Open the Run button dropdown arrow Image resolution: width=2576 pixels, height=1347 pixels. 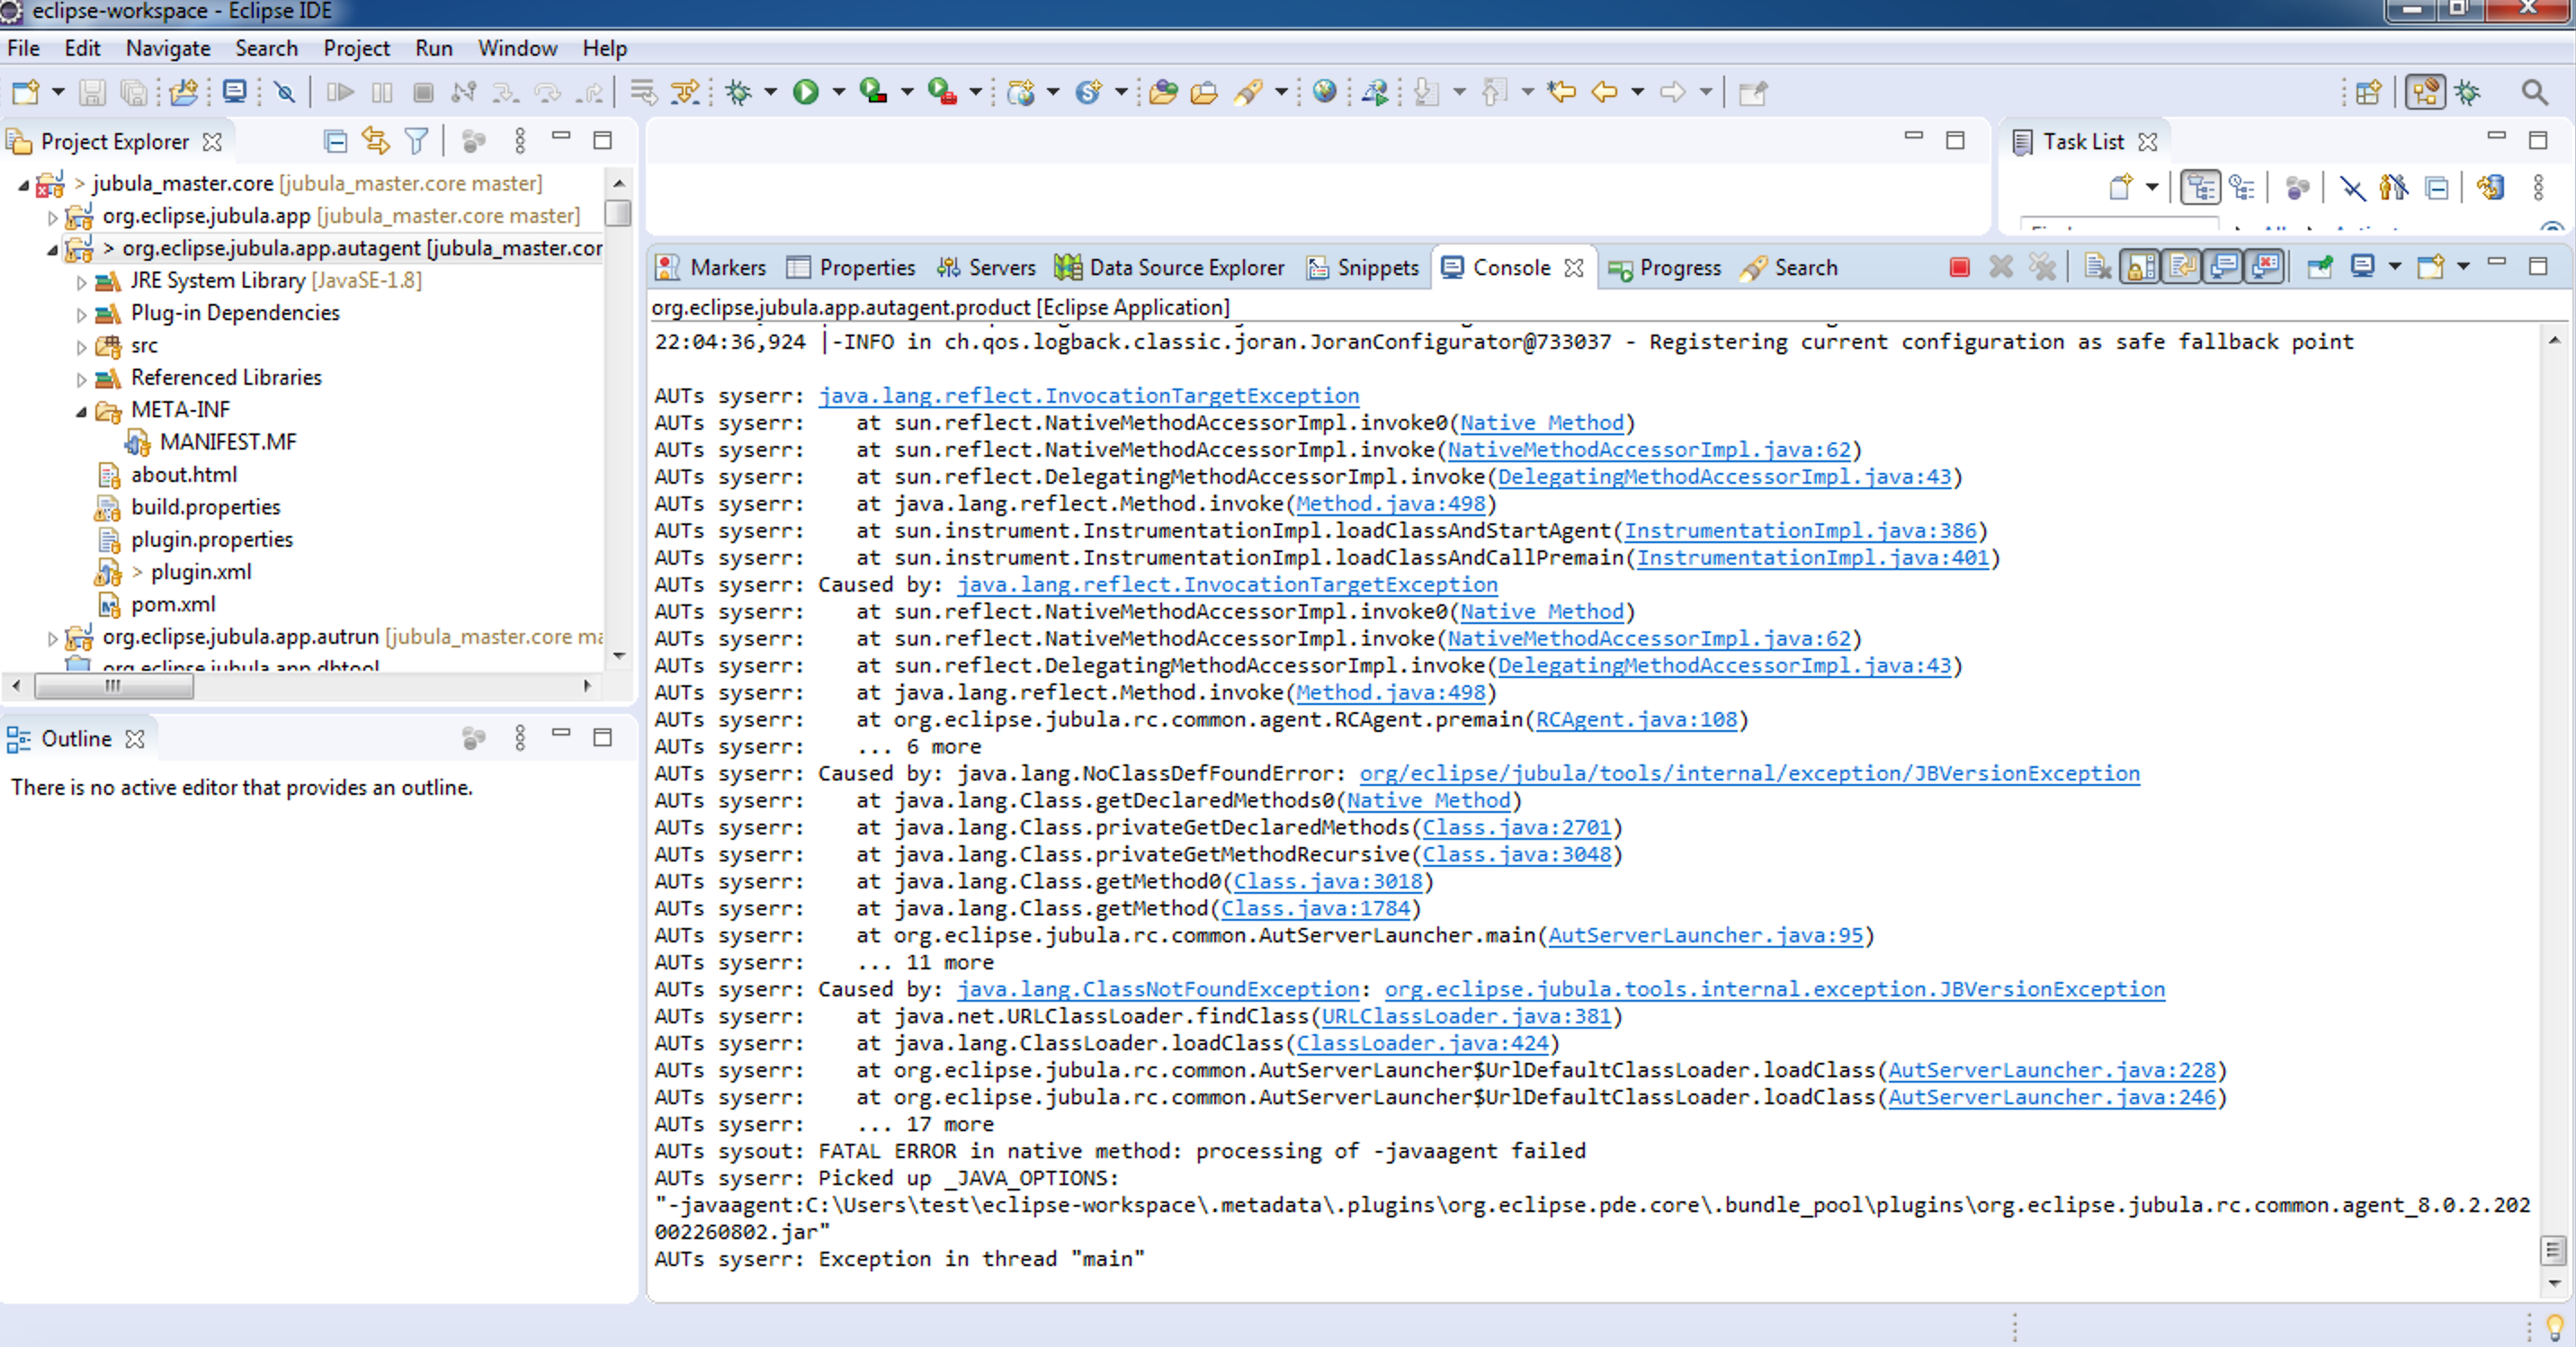click(x=838, y=93)
